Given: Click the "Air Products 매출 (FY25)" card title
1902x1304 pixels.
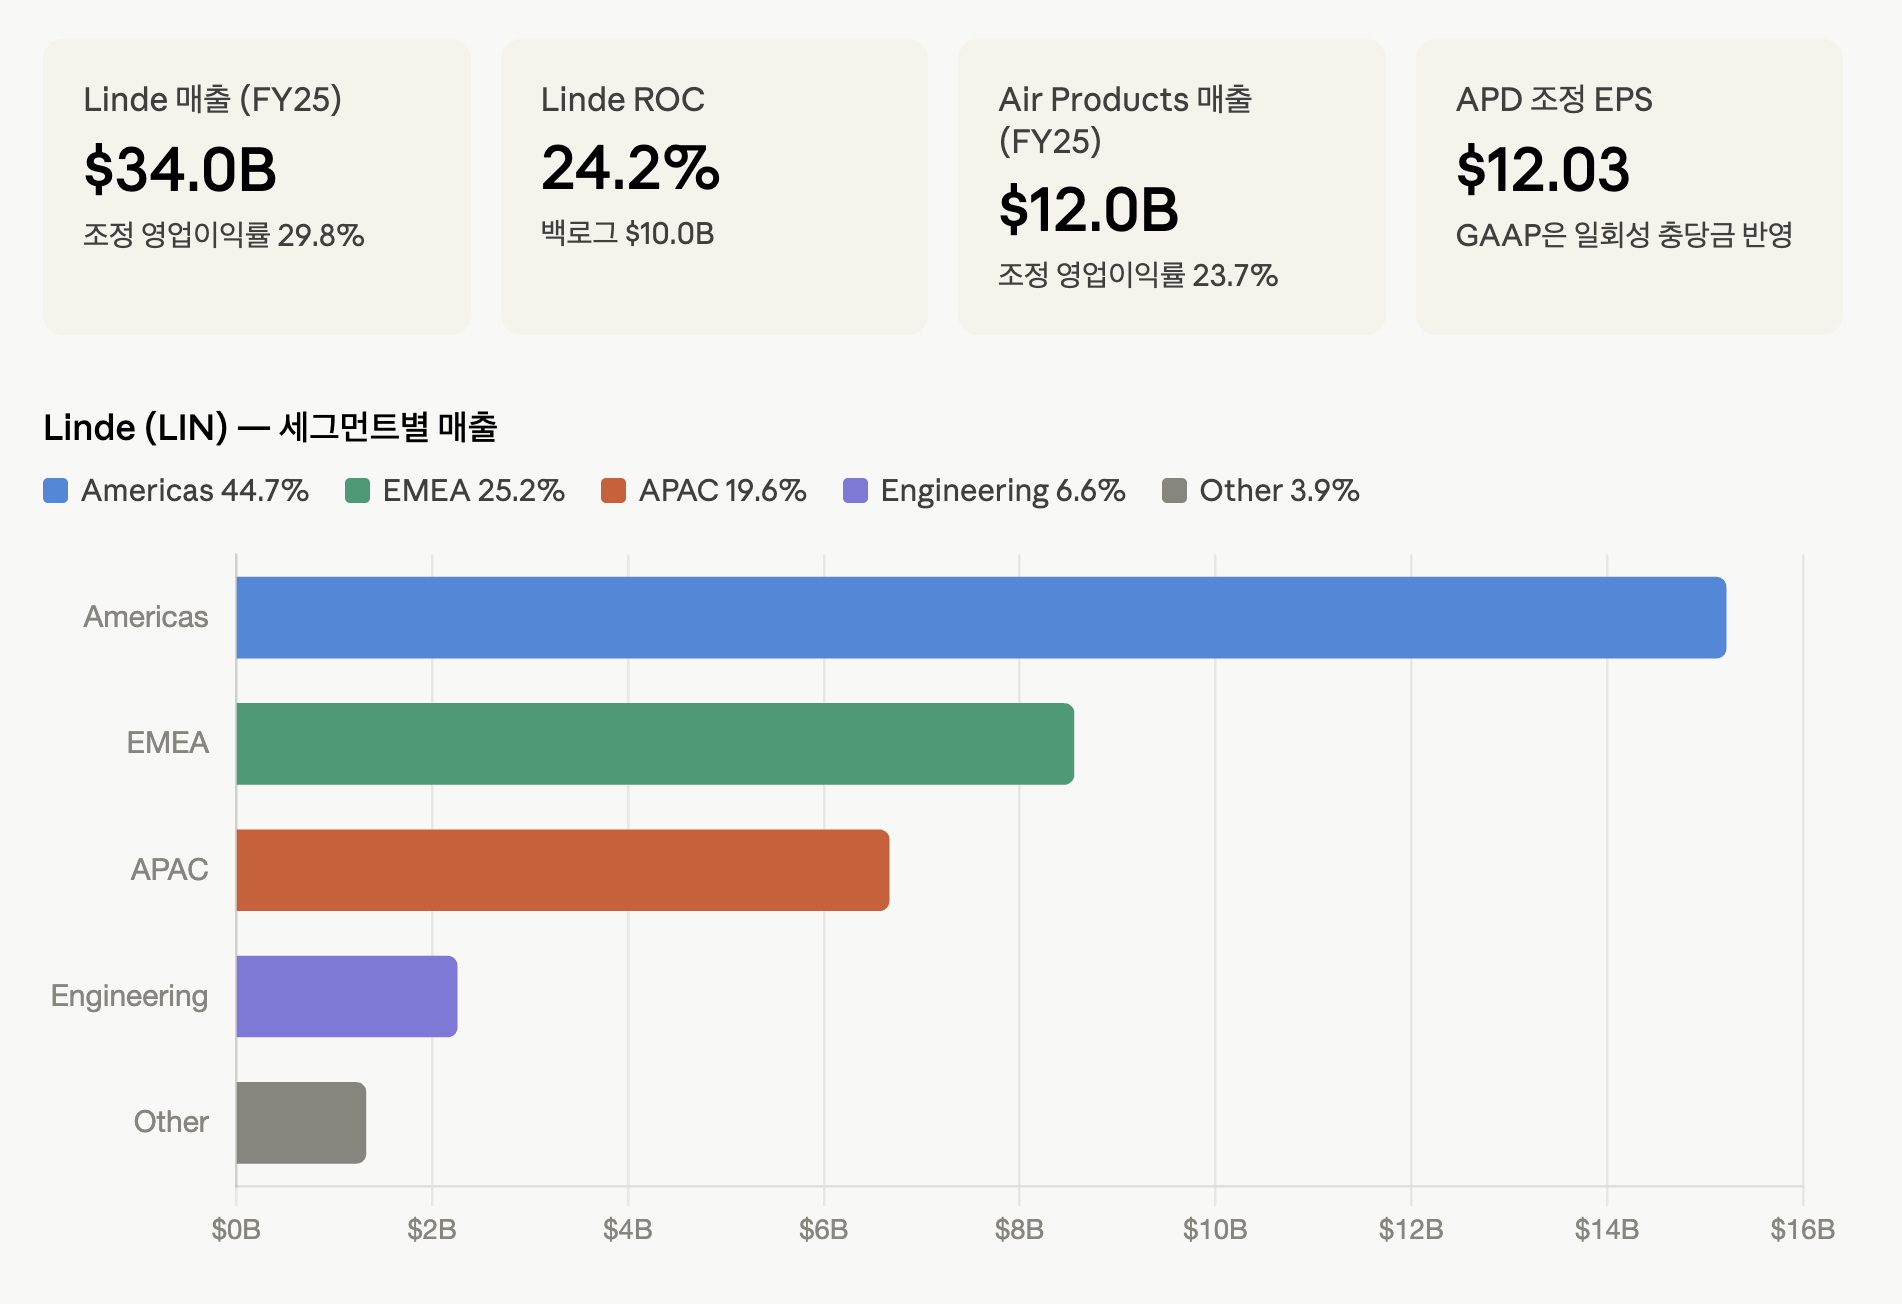Looking at the screenshot, I should click(x=1125, y=120).
